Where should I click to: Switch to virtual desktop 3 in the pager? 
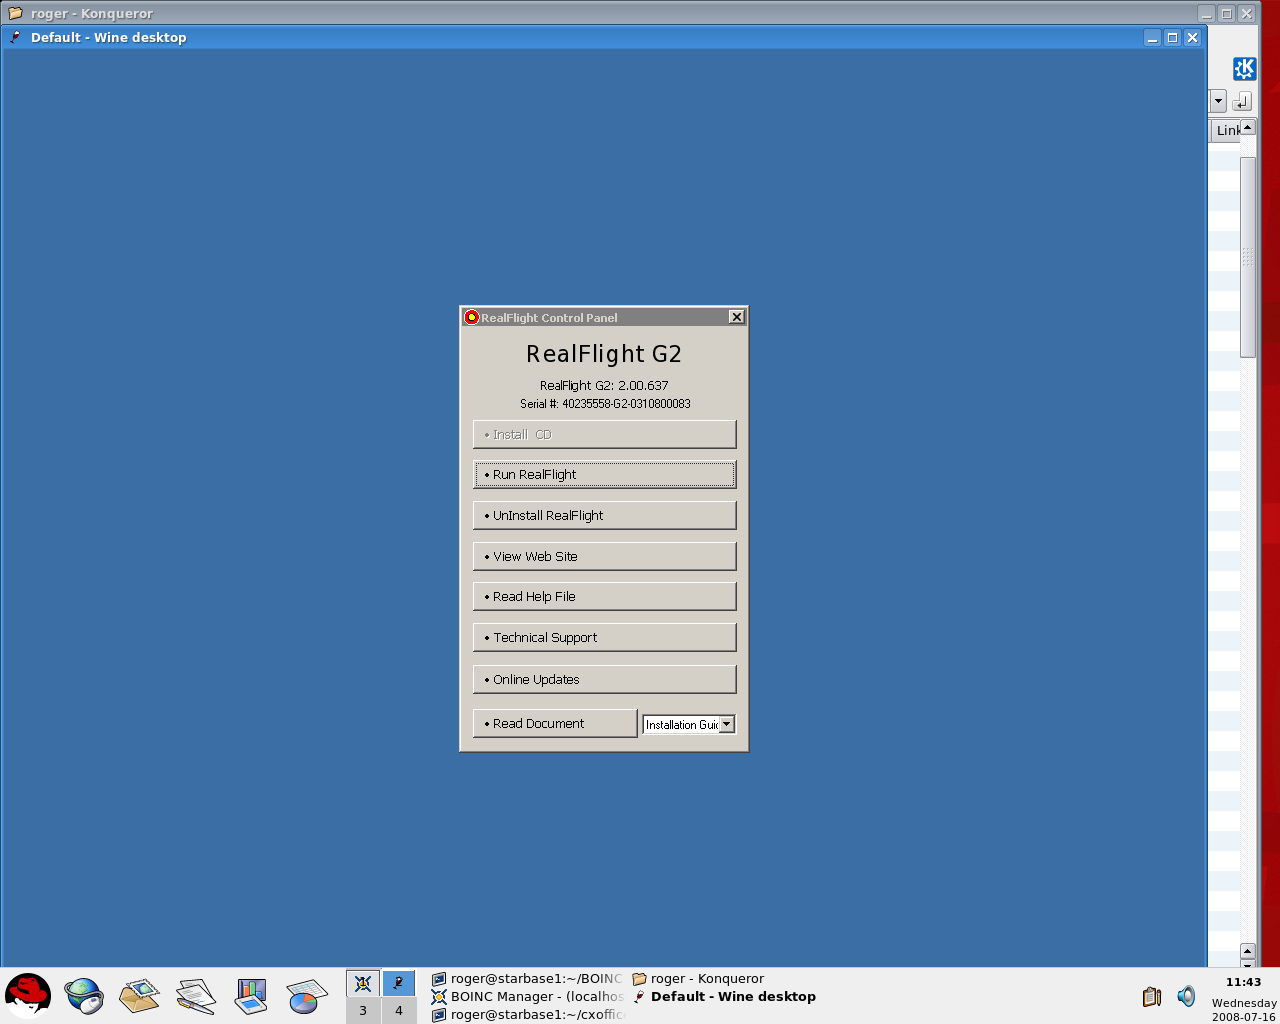(x=362, y=1010)
